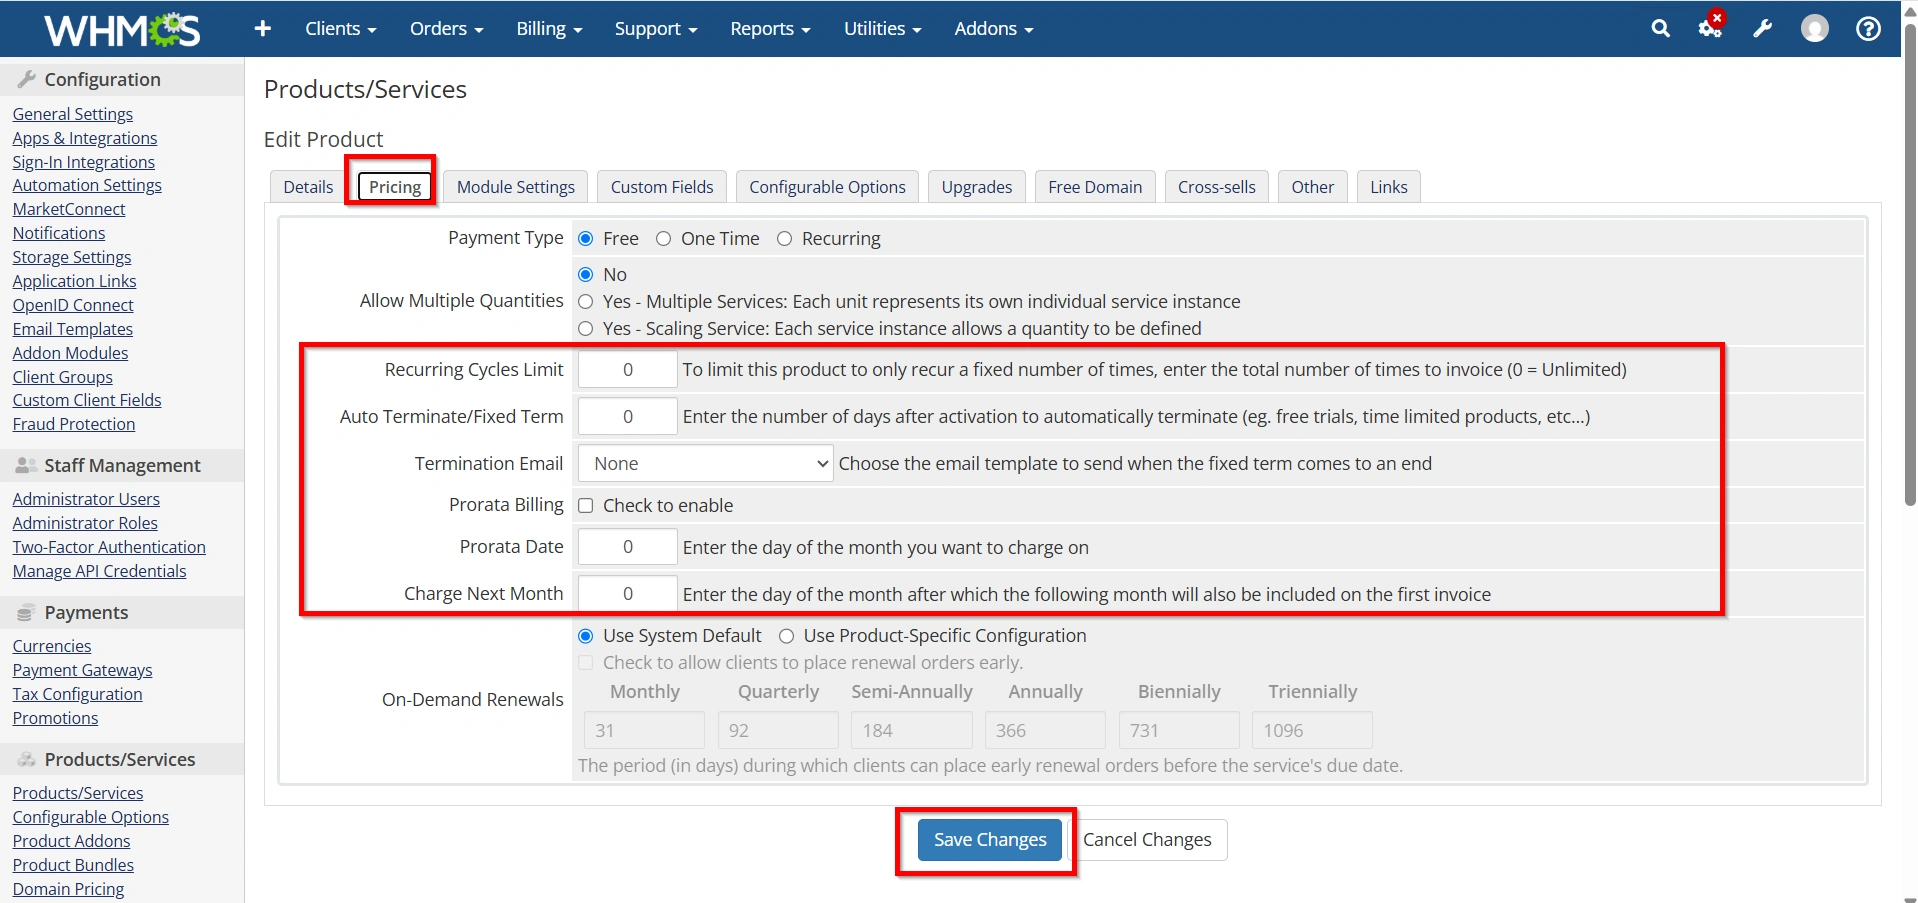1918x903 pixels.
Task: Click the page vertical scrollbar
Action: click(1909, 265)
